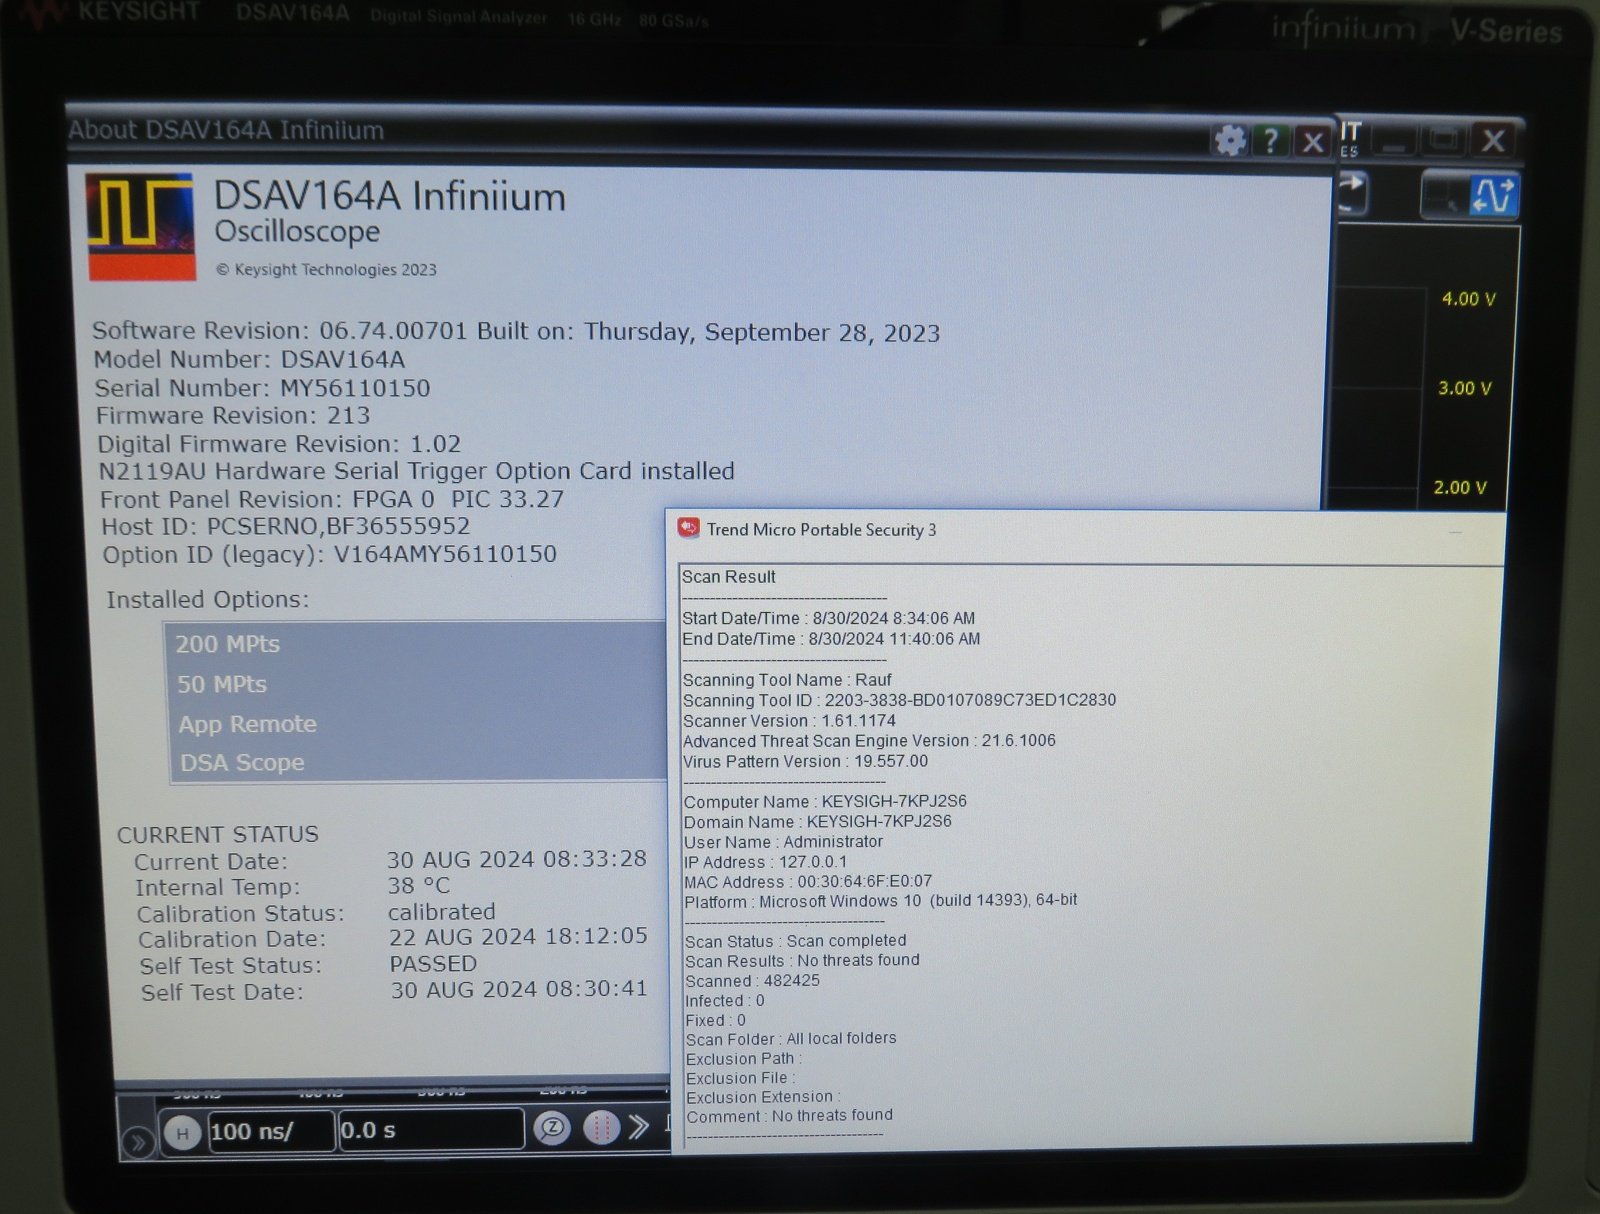The height and width of the screenshot is (1214, 1600).
Task: Click the MAC Address 00:30:64:6F:E0:07 line
Action: [x=808, y=882]
